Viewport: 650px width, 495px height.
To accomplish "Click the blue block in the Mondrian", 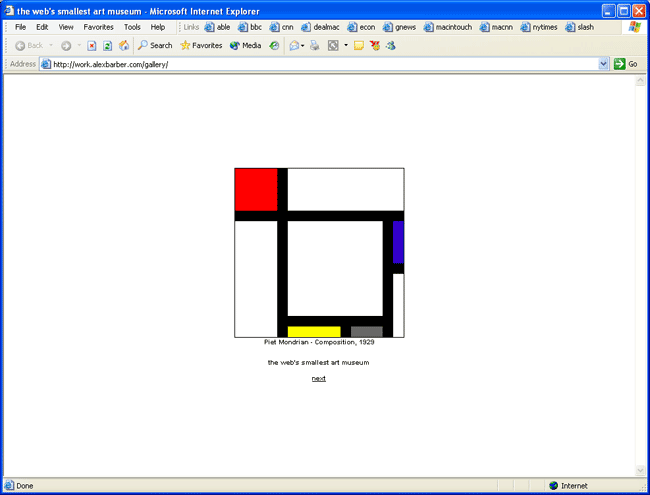I will point(398,242).
